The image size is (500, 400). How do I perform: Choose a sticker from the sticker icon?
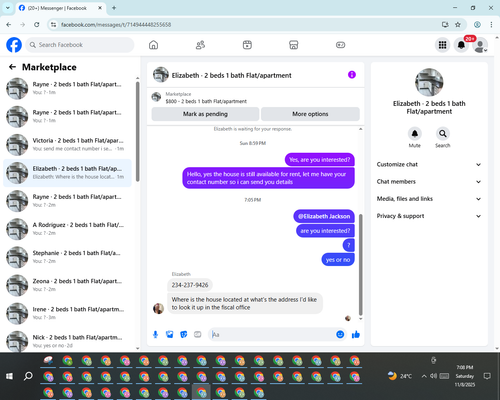[x=184, y=334]
